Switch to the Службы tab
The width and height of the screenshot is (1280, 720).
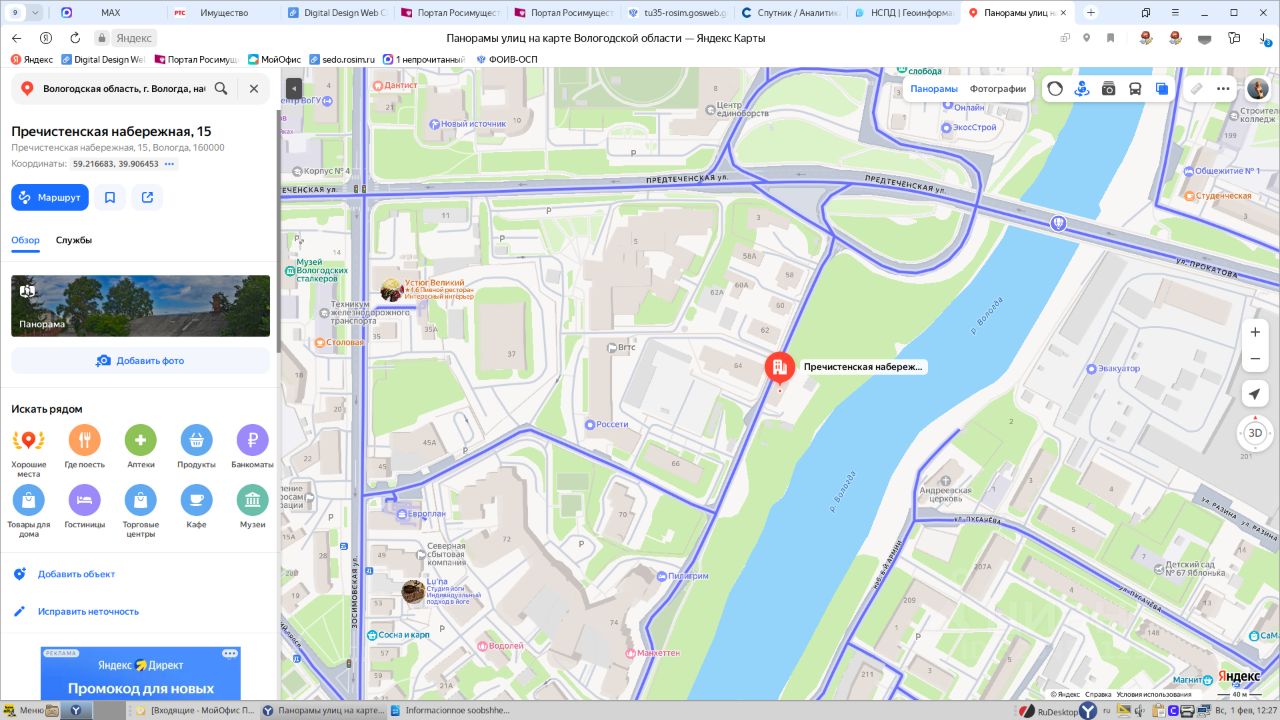click(x=74, y=240)
